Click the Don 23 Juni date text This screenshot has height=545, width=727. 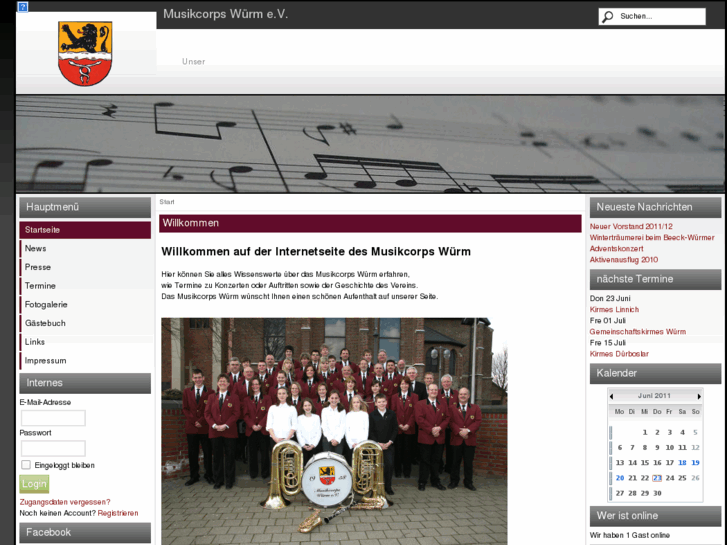610,298
